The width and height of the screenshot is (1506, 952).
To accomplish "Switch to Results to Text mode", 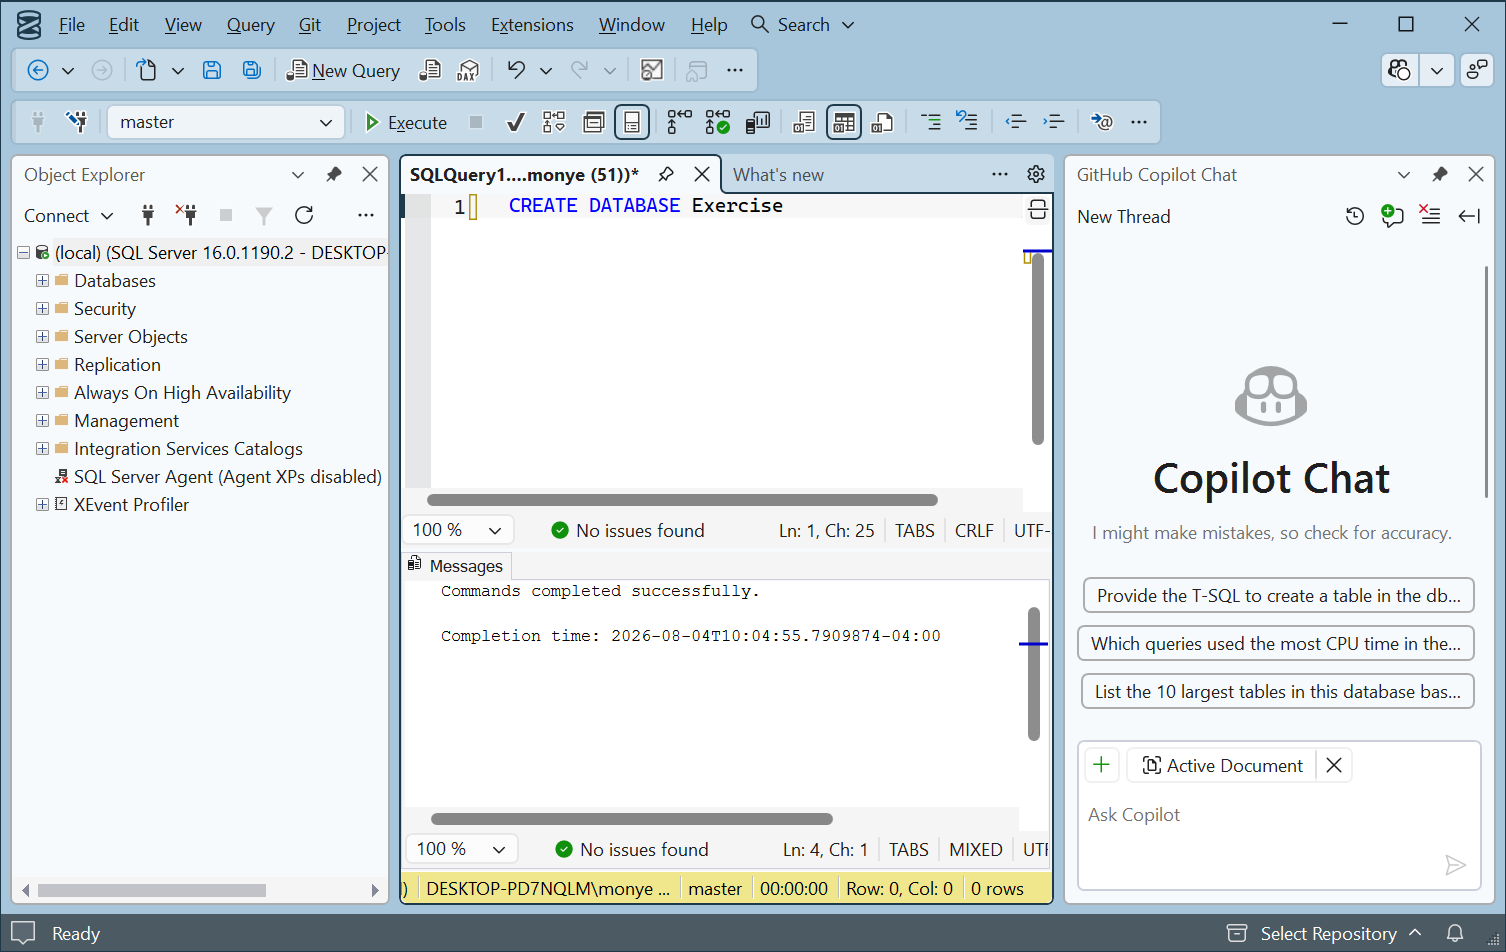I will coord(804,122).
